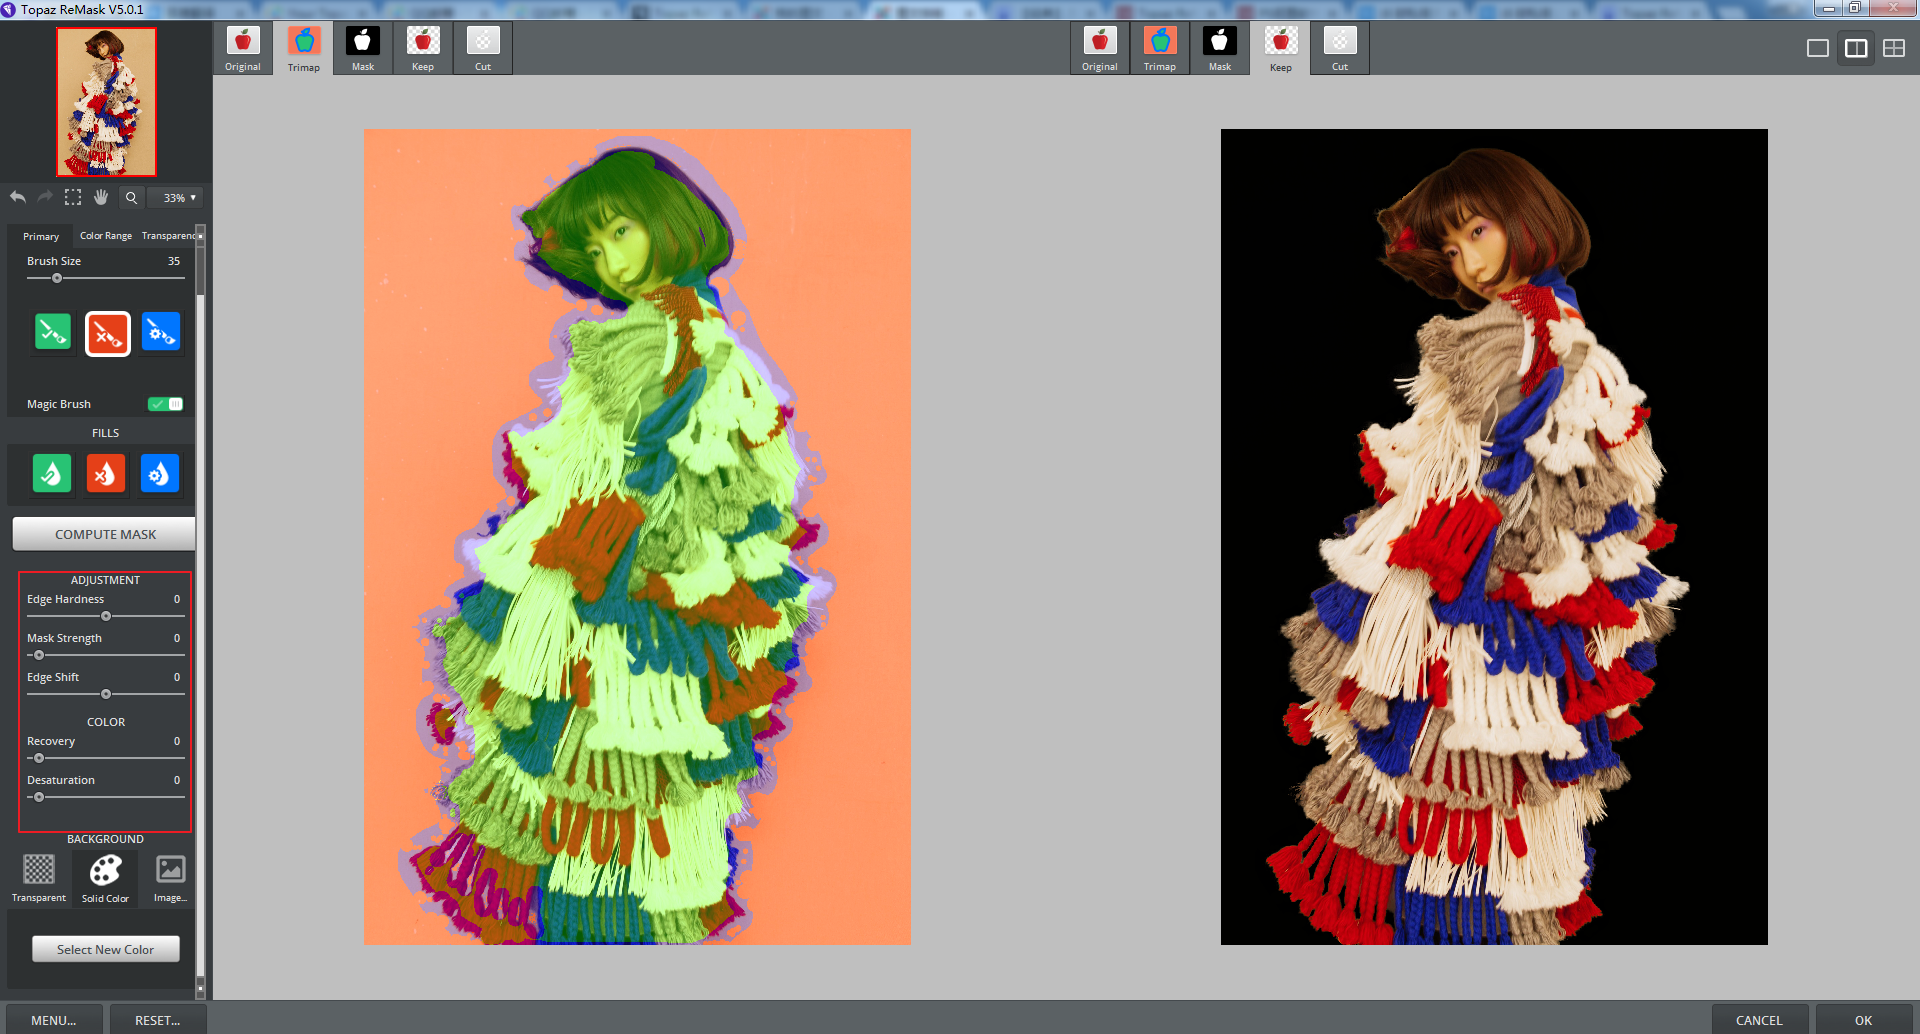Image resolution: width=1920 pixels, height=1034 pixels.
Task: Switch left view to Trimap
Action: coord(304,49)
